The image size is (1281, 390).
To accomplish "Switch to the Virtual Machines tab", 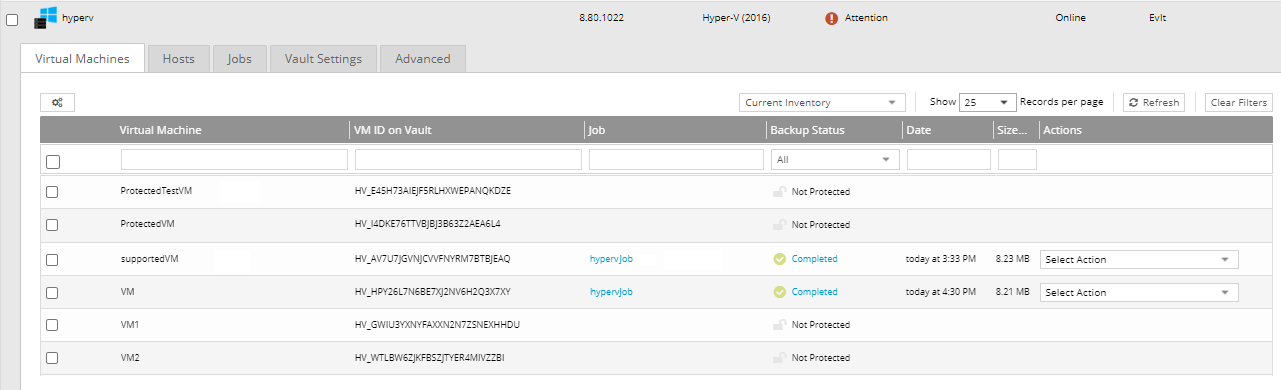I will 83,59.
